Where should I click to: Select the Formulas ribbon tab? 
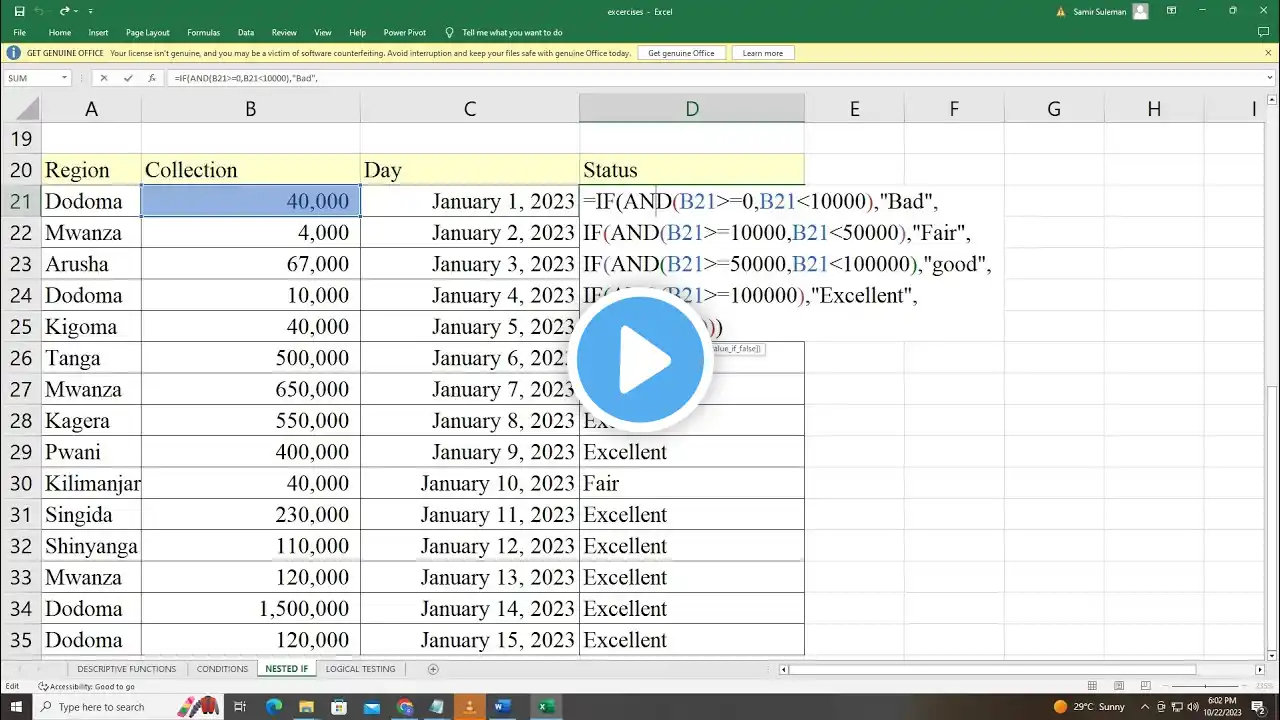pyautogui.click(x=204, y=32)
